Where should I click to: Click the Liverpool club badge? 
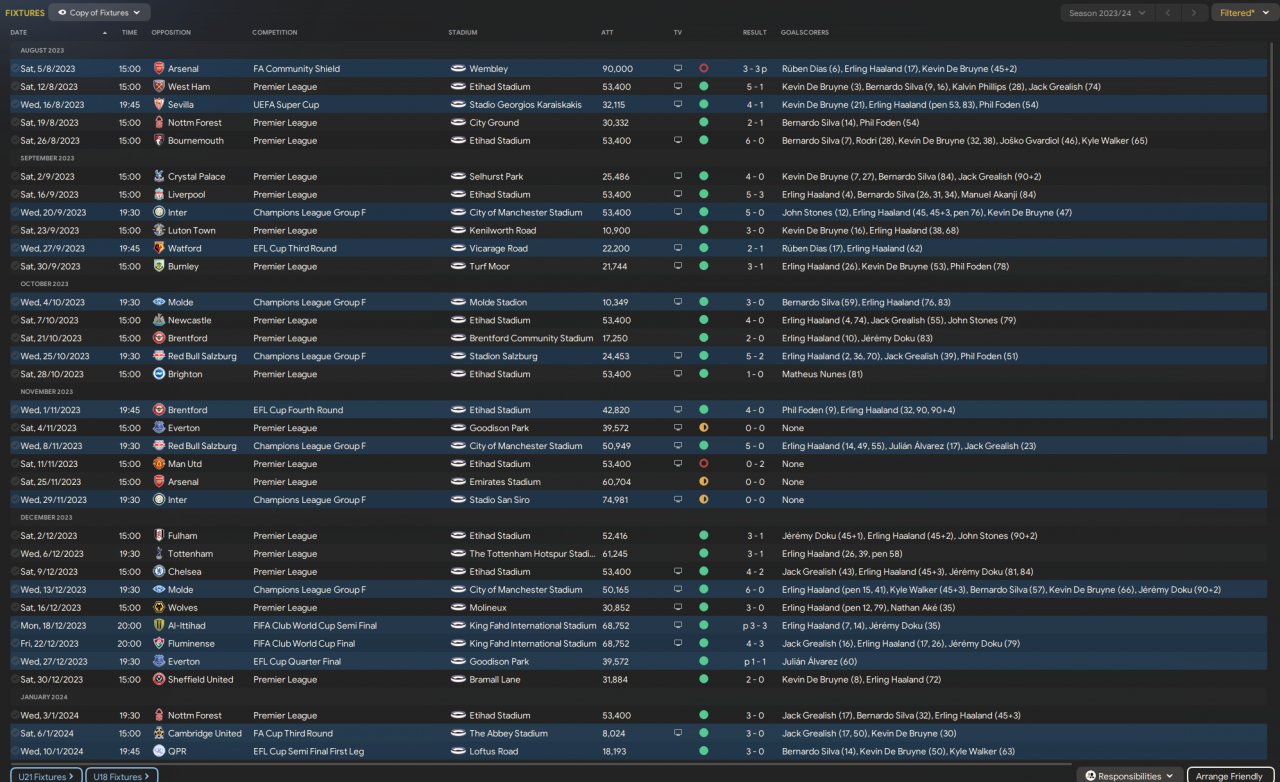click(159, 195)
